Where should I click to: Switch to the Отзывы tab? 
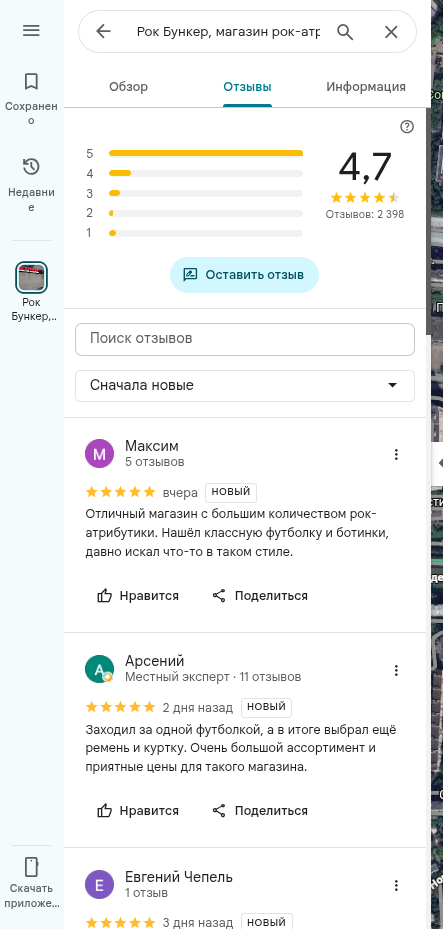pos(248,87)
